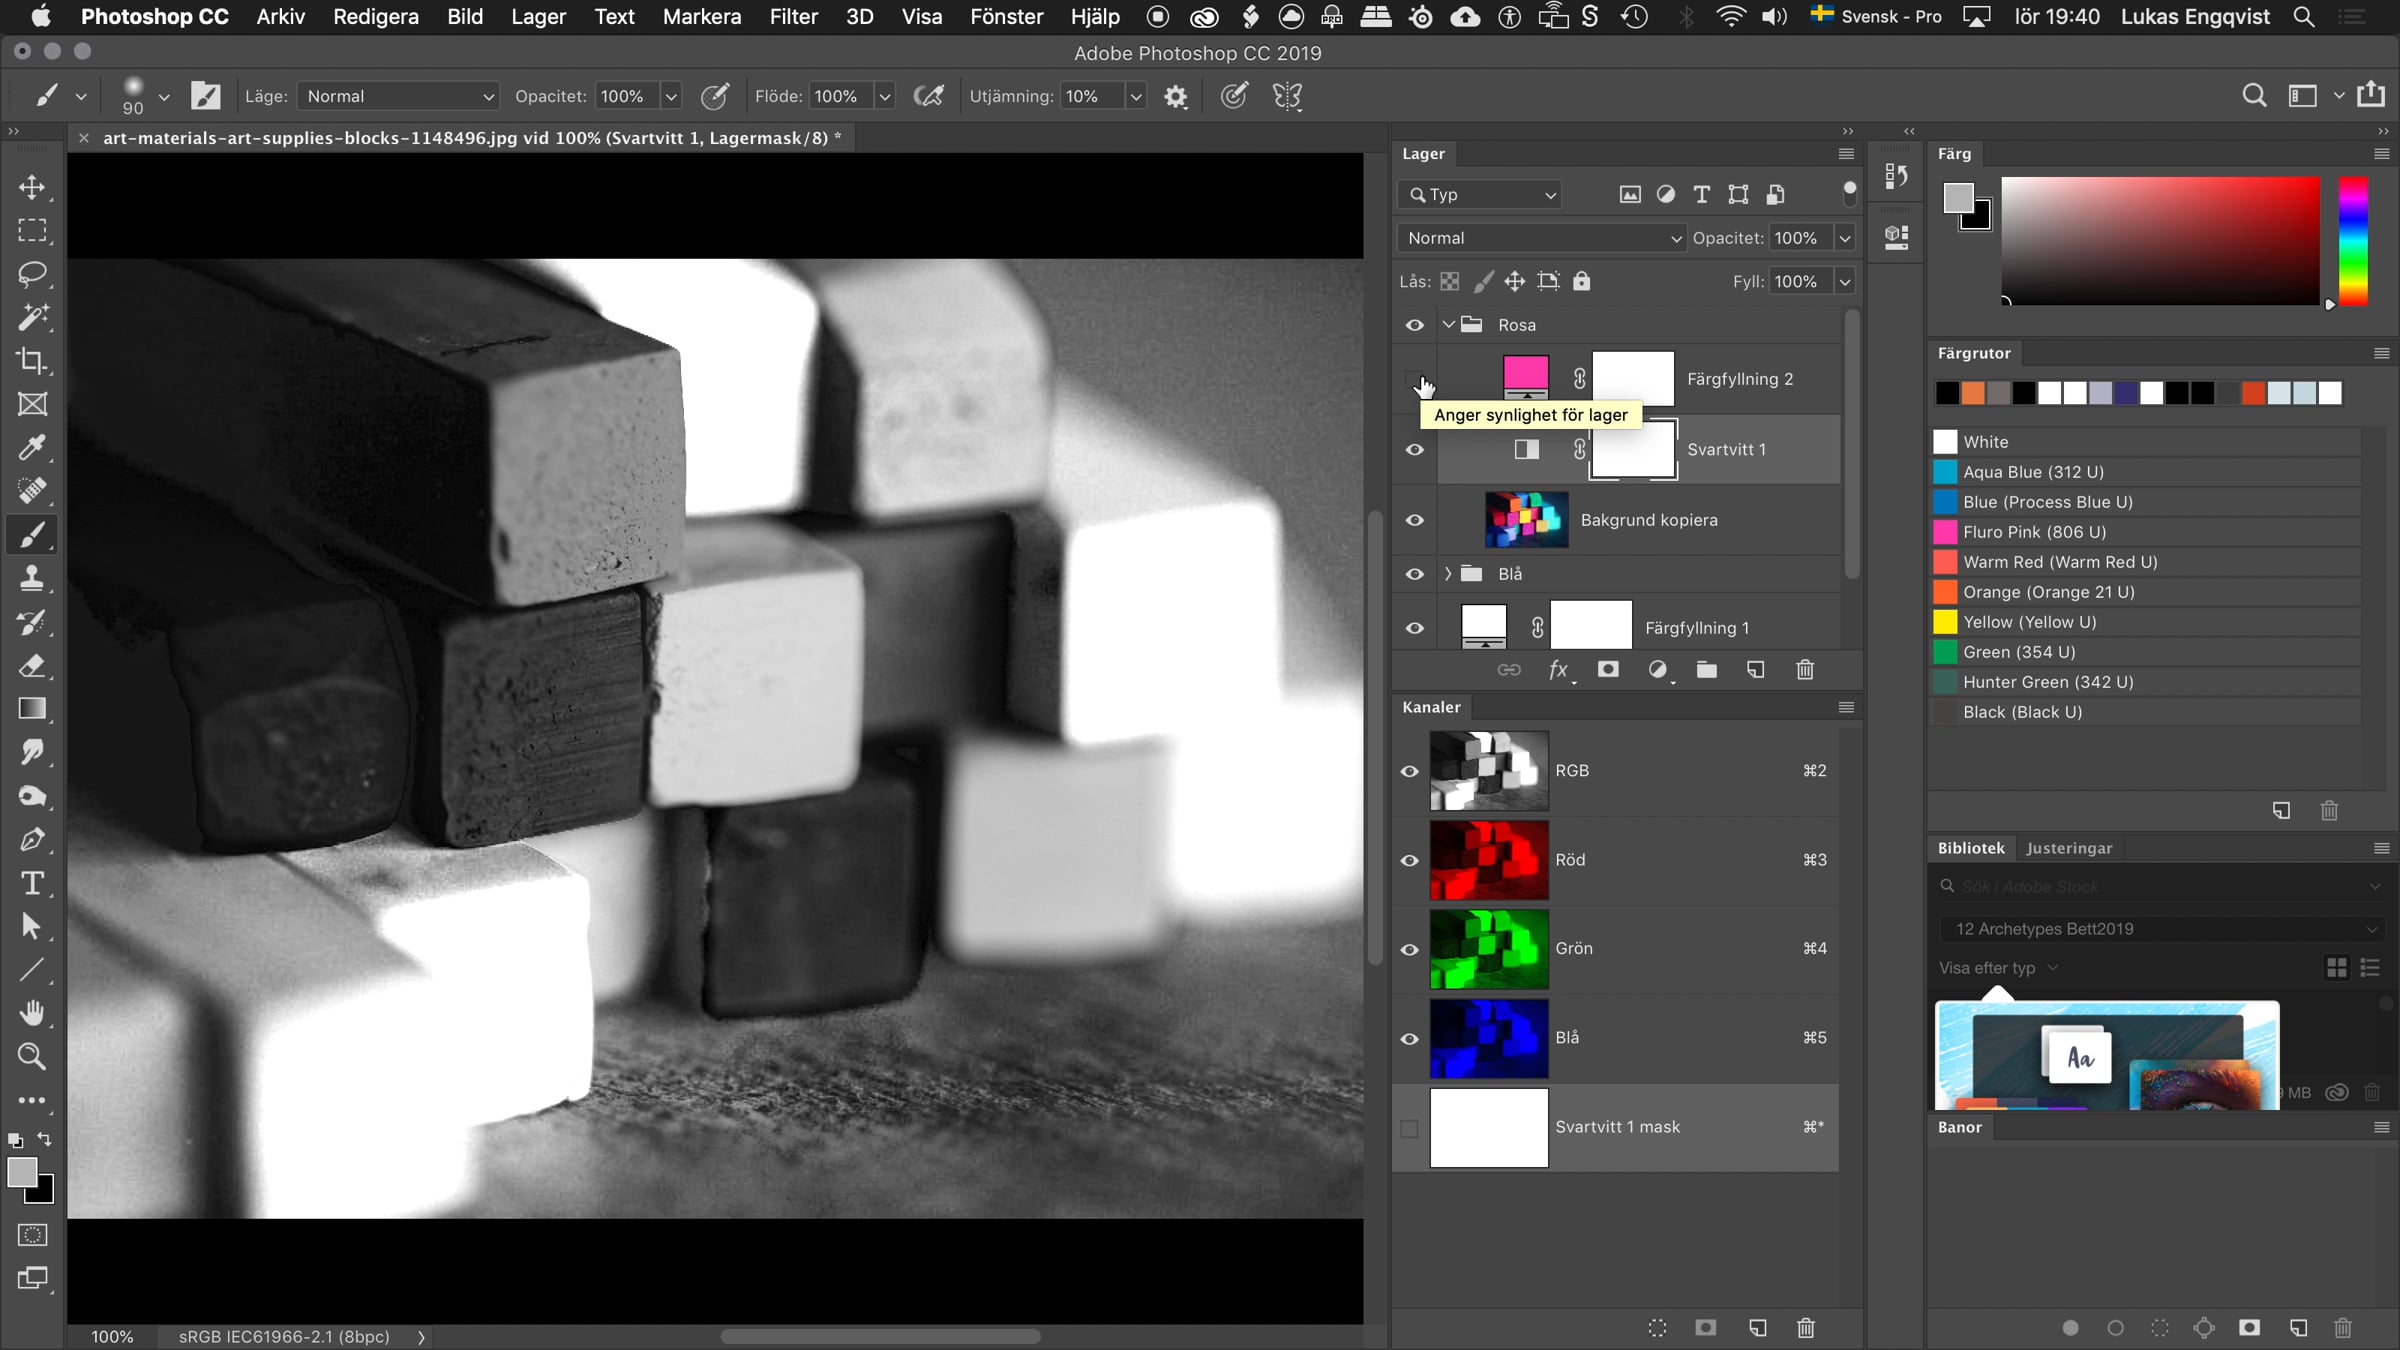
Task: Create new adjustment layer icon
Action: [1658, 670]
